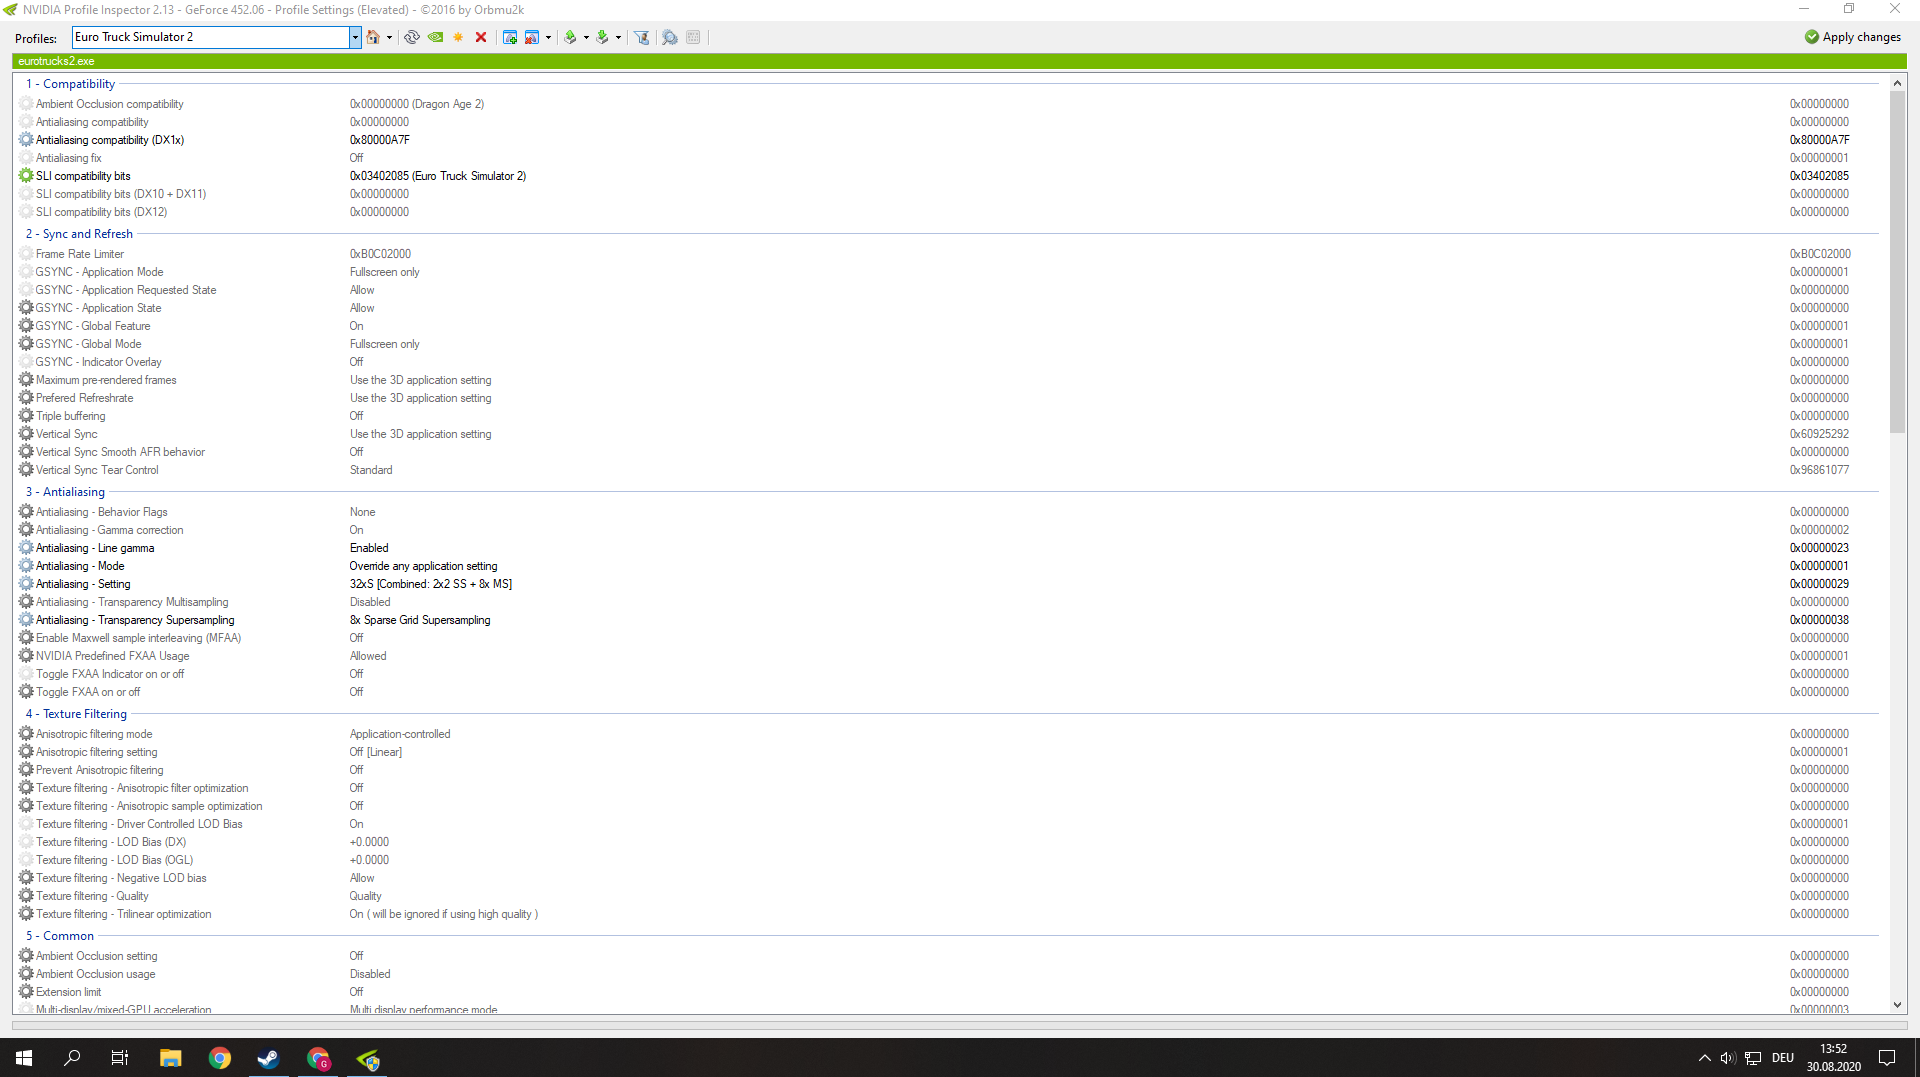Click the refresh profile arrows icon

(411, 37)
